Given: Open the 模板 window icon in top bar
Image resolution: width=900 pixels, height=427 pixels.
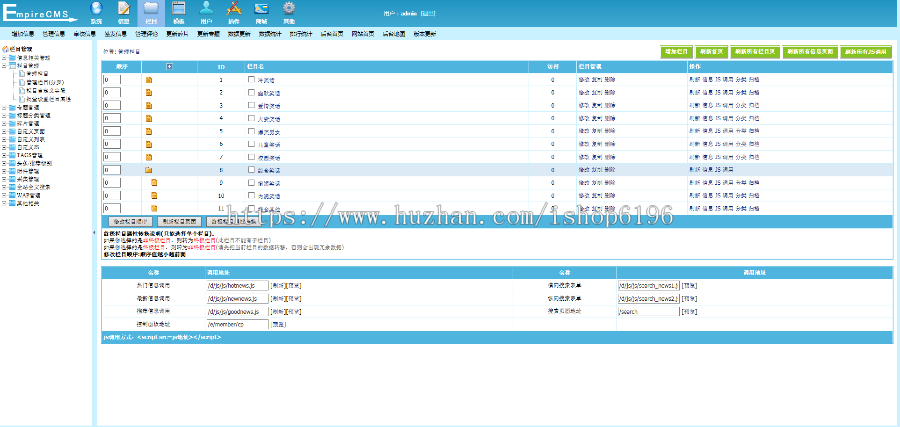Looking at the screenshot, I should [x=179, y=9].
